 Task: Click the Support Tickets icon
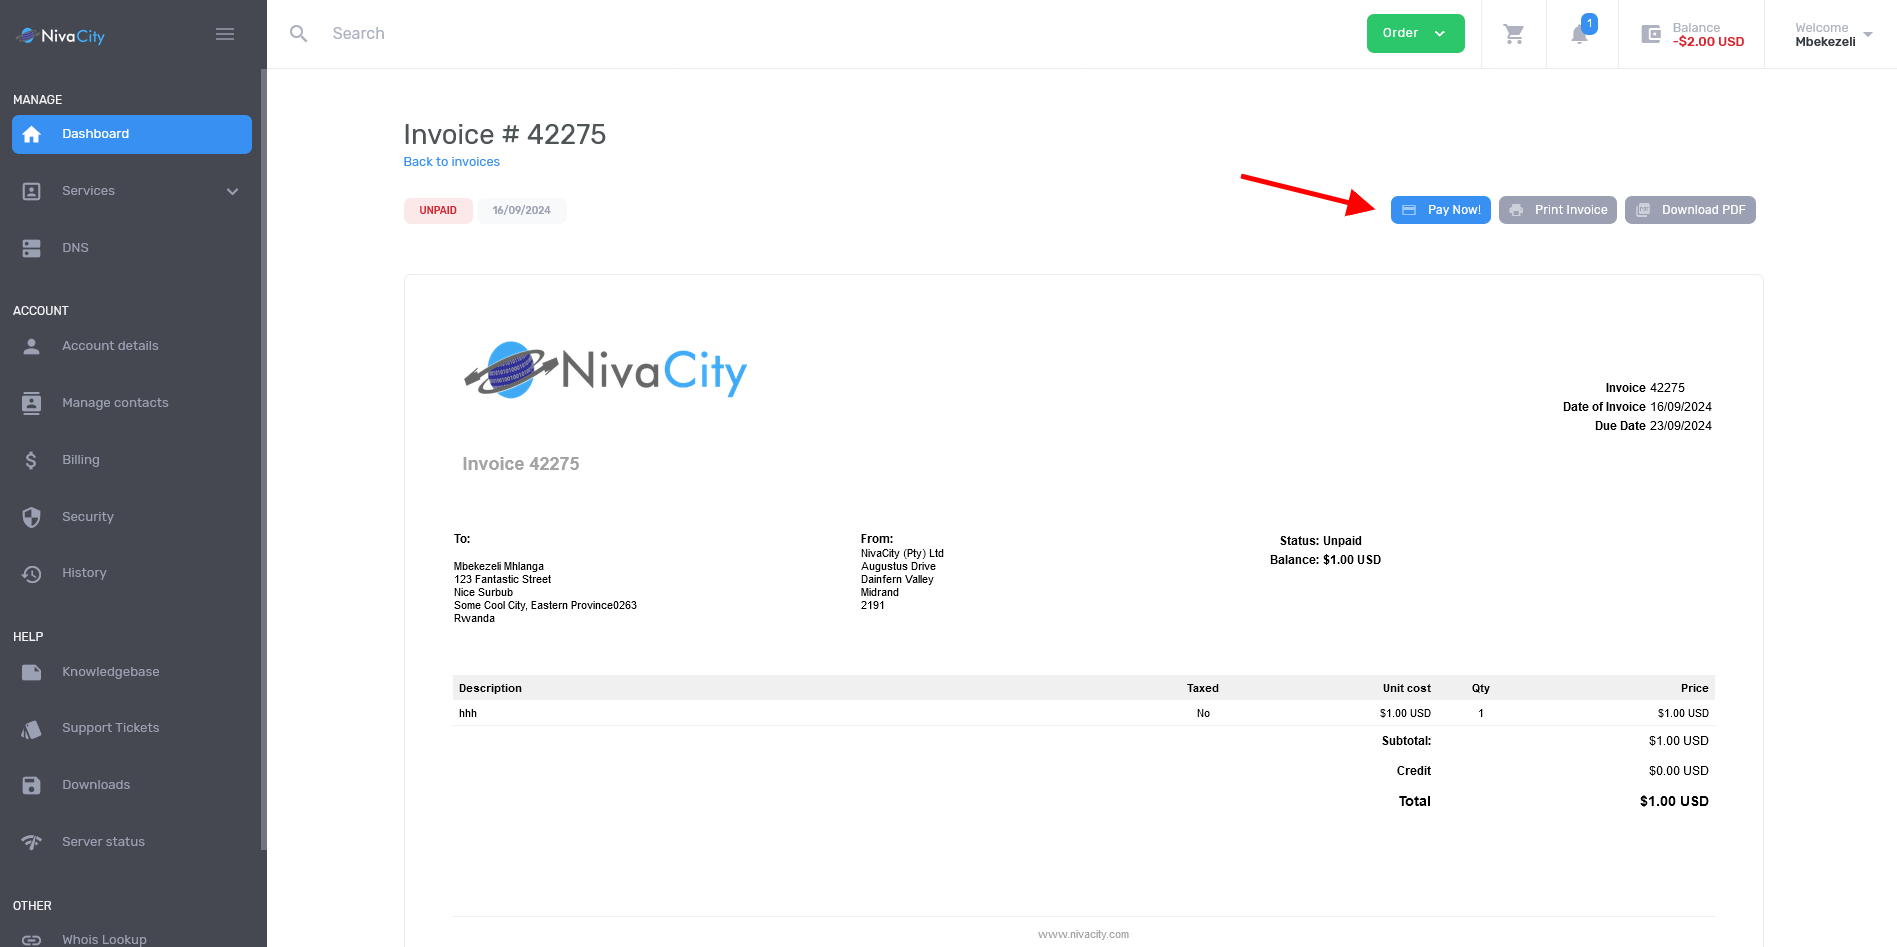tap(32, 729)
